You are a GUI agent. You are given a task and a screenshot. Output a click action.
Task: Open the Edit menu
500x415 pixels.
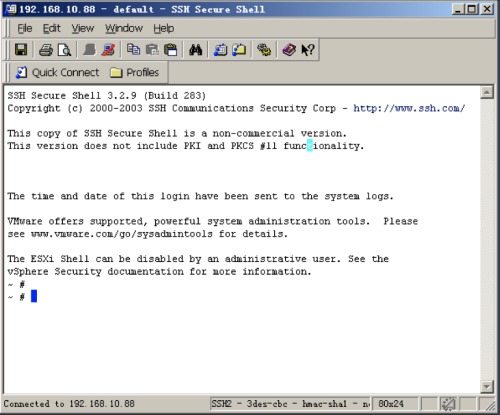point(52,28)
